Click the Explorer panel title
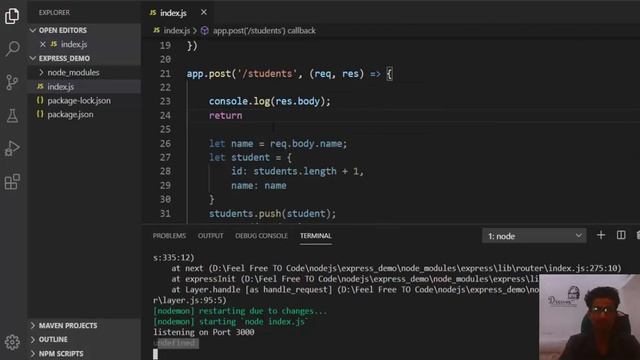Screen dimensions: 640x360 pyautogui.click(x=54, y=13)
